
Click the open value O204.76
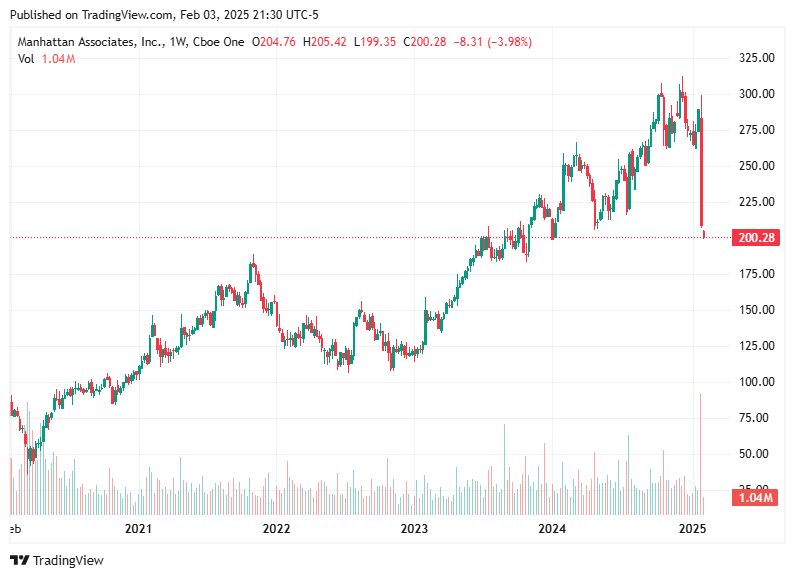point(274,42)
